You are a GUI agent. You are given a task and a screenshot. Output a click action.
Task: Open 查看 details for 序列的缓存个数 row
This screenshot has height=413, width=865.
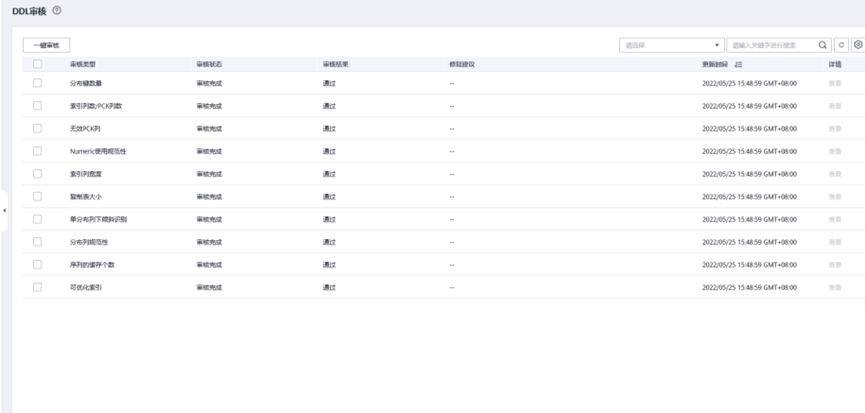click(835, 265)
